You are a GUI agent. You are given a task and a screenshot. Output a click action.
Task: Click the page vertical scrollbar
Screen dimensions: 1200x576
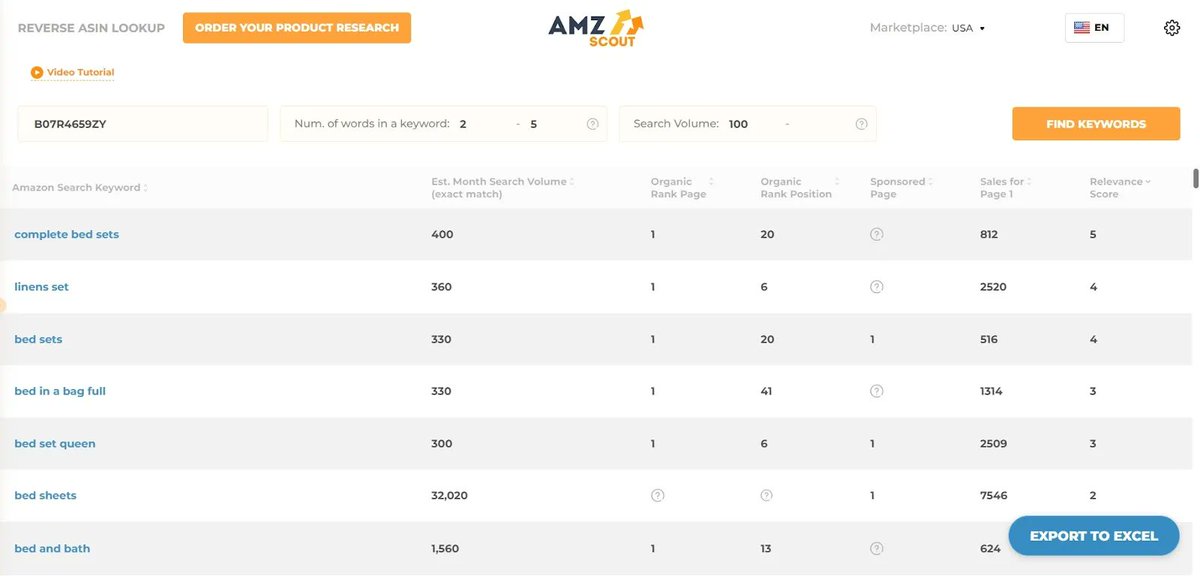tap(1195, 178)
